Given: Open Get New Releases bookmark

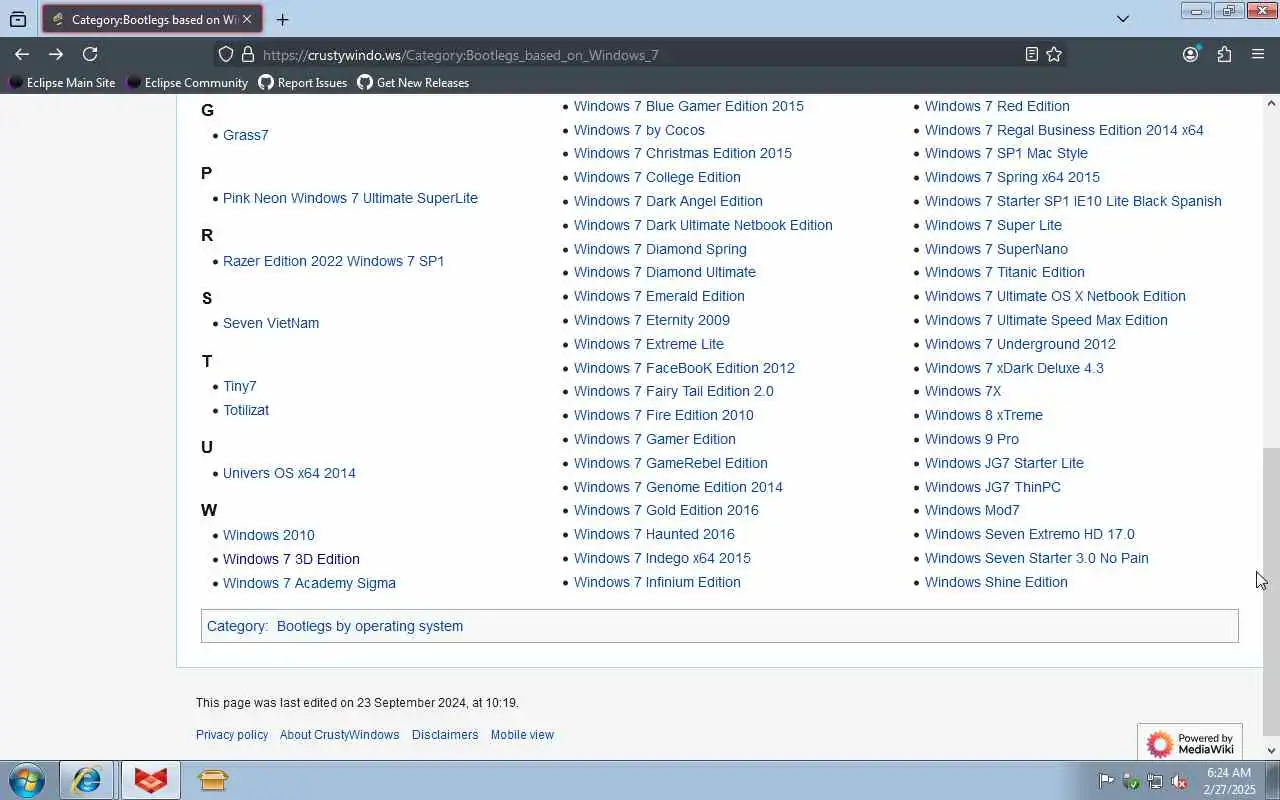Looking at the screenshot, I should (413, 83).
